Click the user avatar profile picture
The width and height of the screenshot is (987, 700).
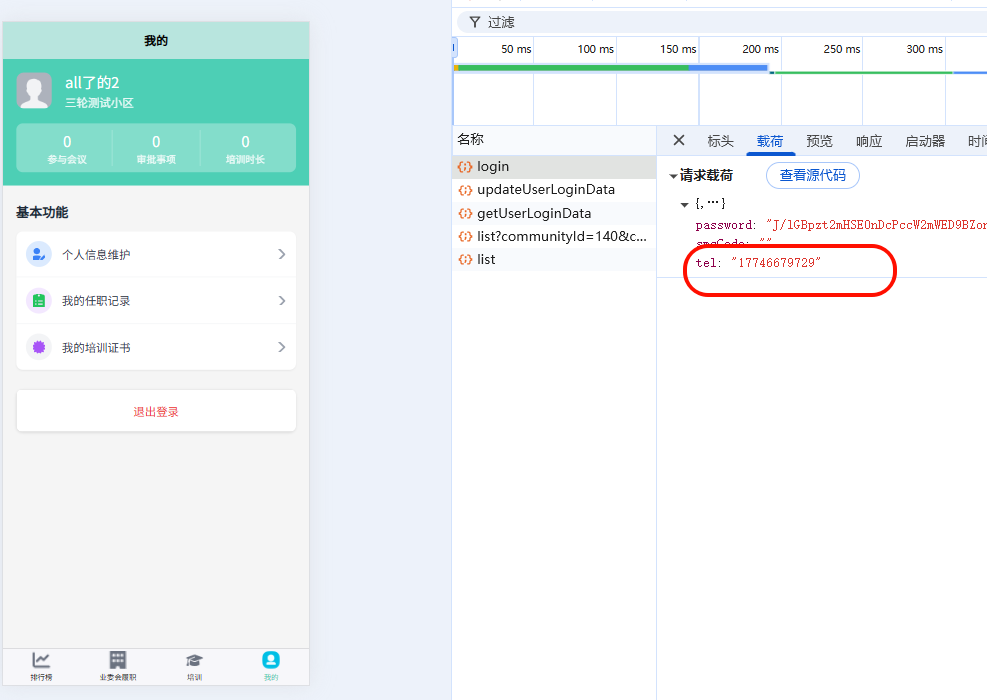click(x=34, y=91)
